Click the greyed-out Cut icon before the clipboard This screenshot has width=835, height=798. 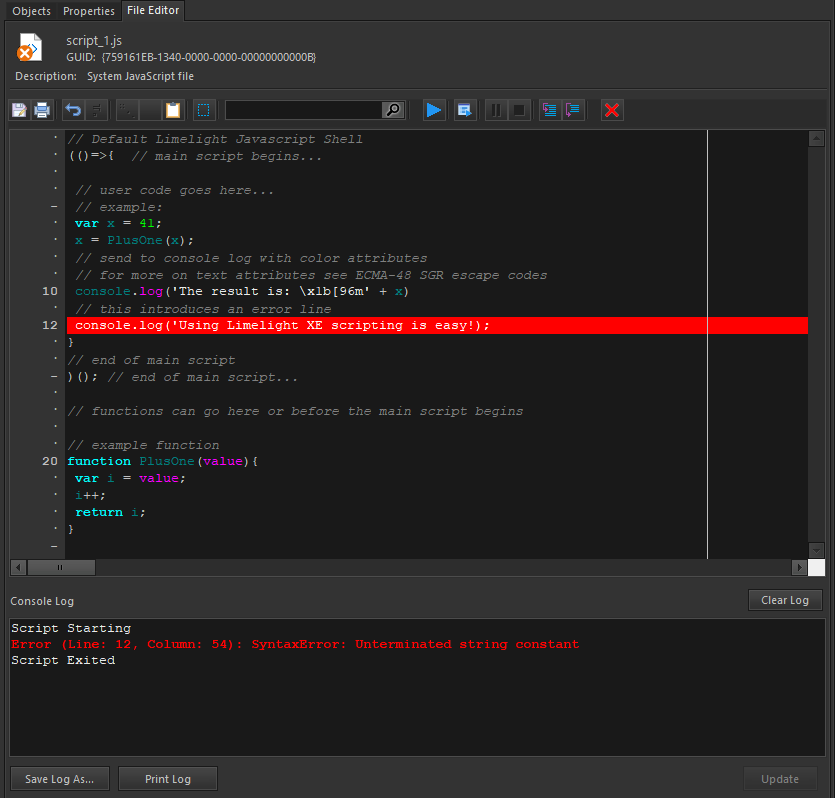click(128, 110)
